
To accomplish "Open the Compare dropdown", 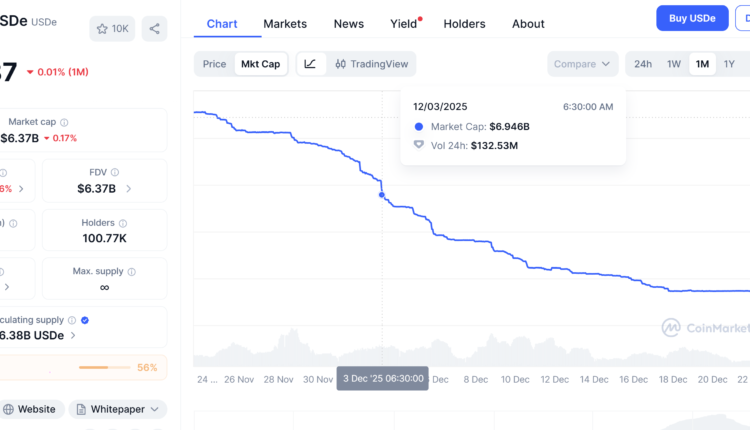I will (x=582, y=64).
